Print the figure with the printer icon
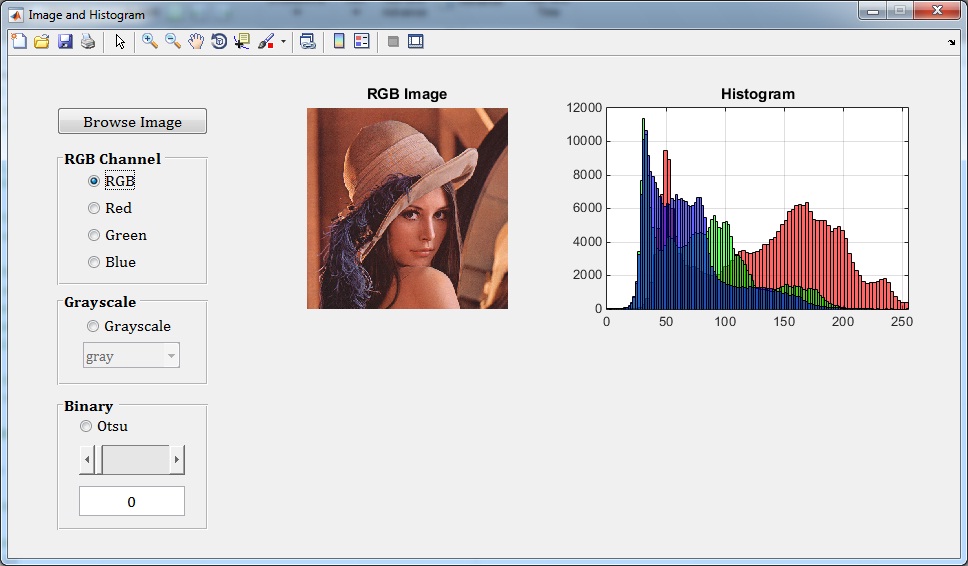The height and width of the screenshot is (566, 968). (88, 41)
